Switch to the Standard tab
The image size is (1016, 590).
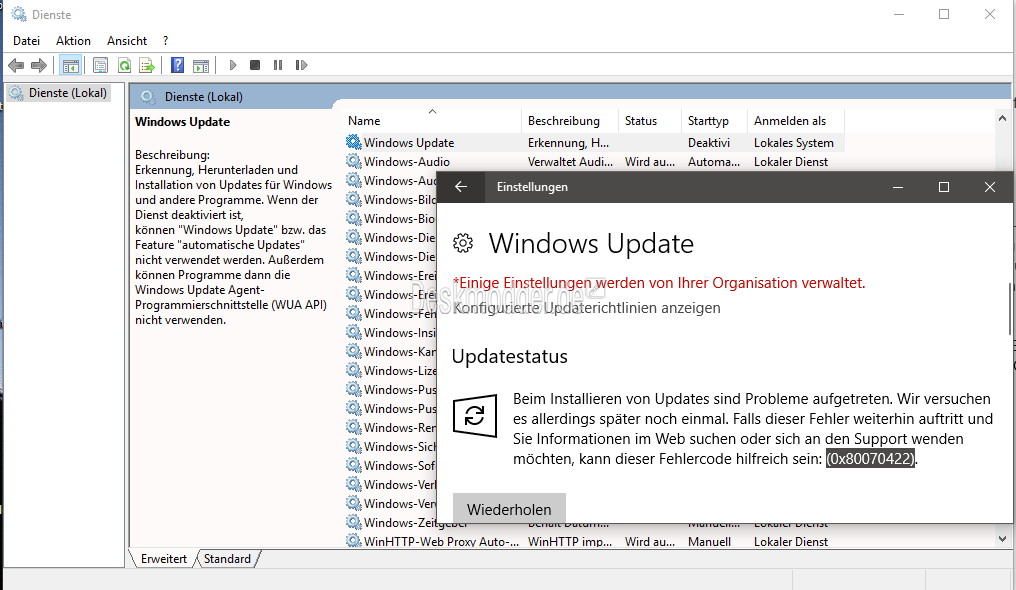point(227,559)
